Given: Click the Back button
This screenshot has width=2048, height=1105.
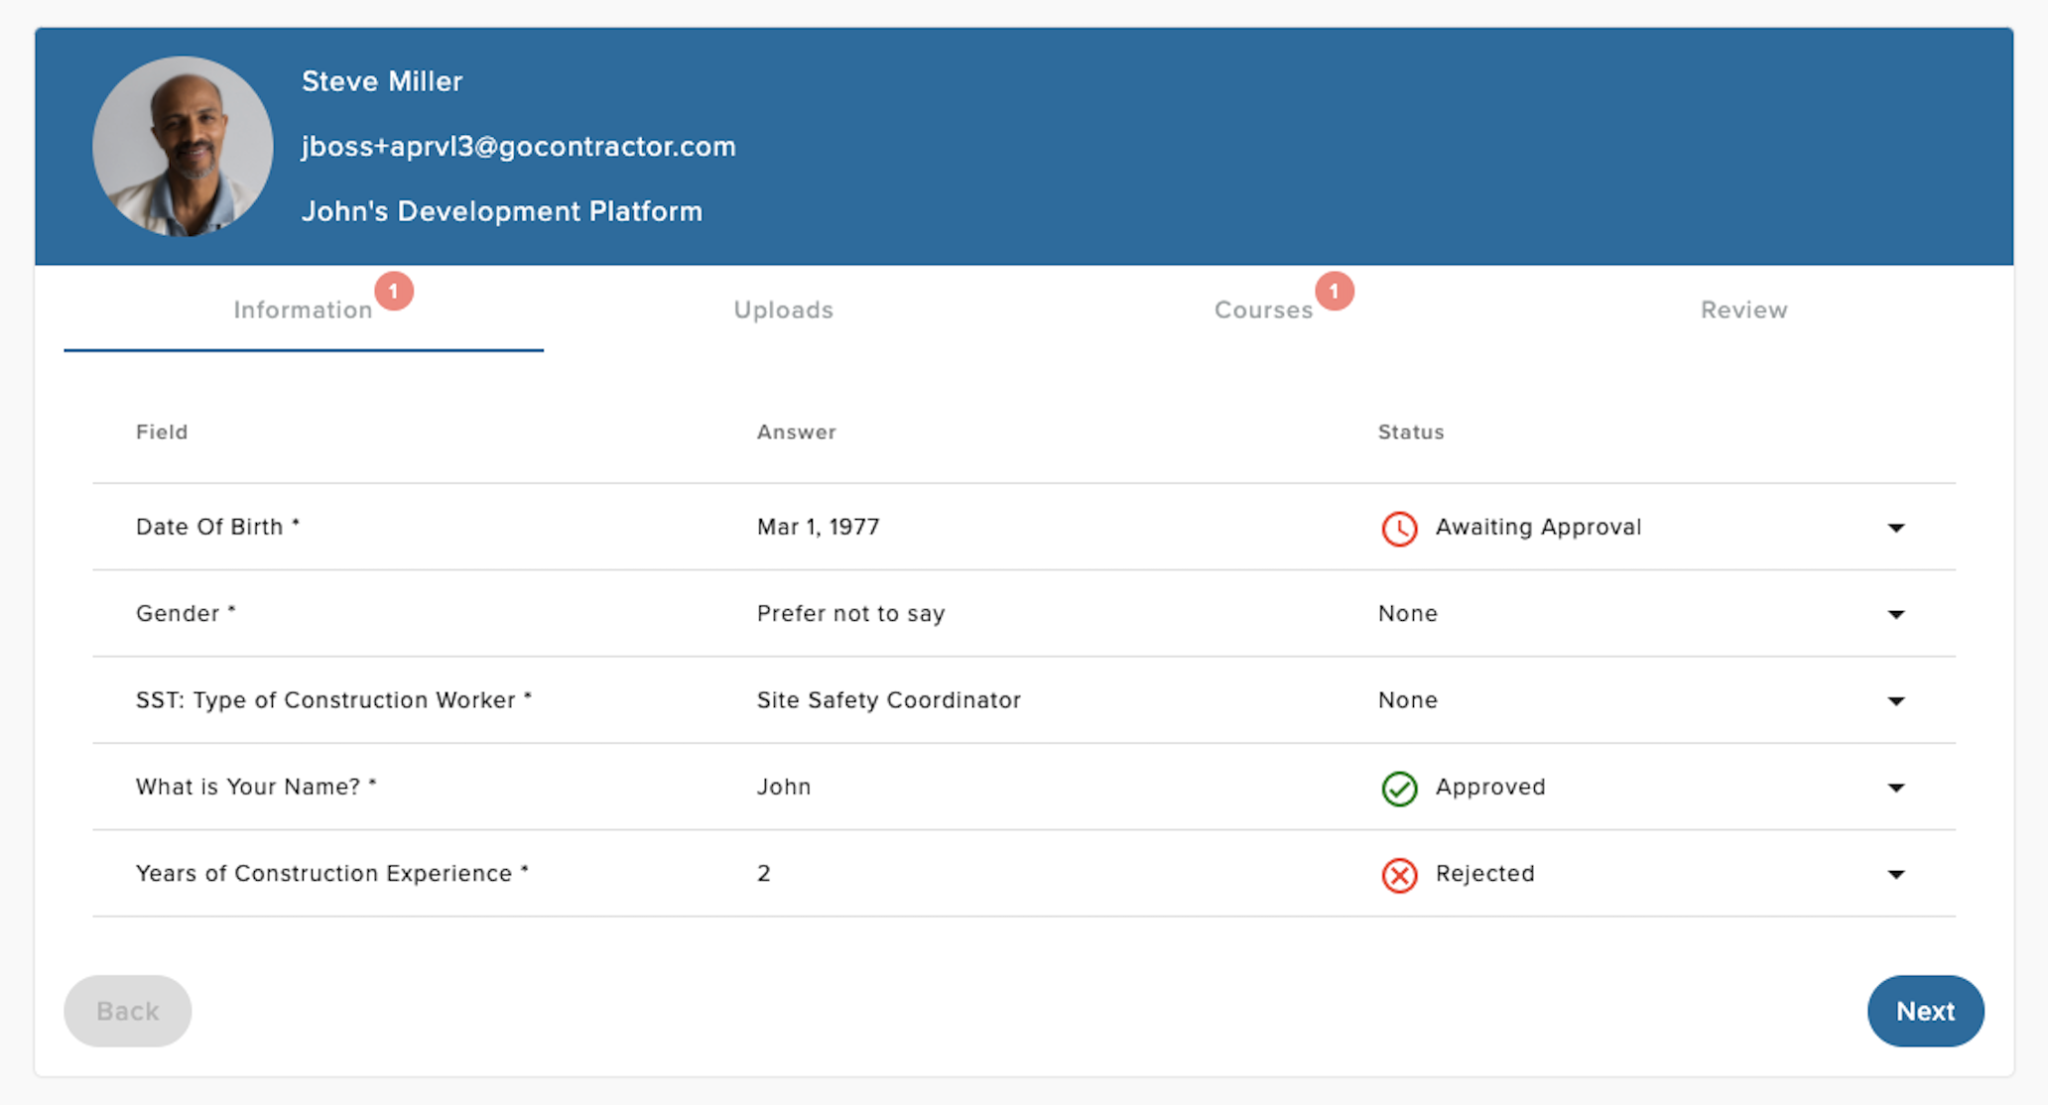Looking at the screenshot, I should point(127,1011).
